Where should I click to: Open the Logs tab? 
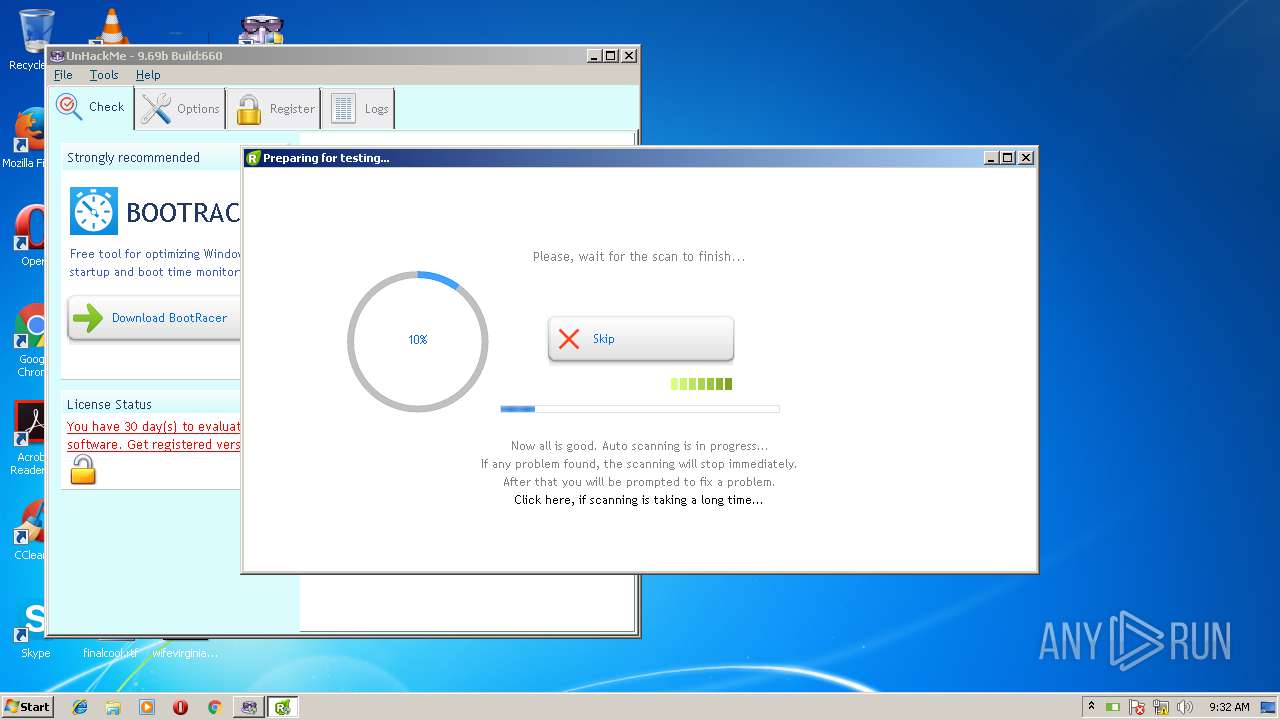358,108
